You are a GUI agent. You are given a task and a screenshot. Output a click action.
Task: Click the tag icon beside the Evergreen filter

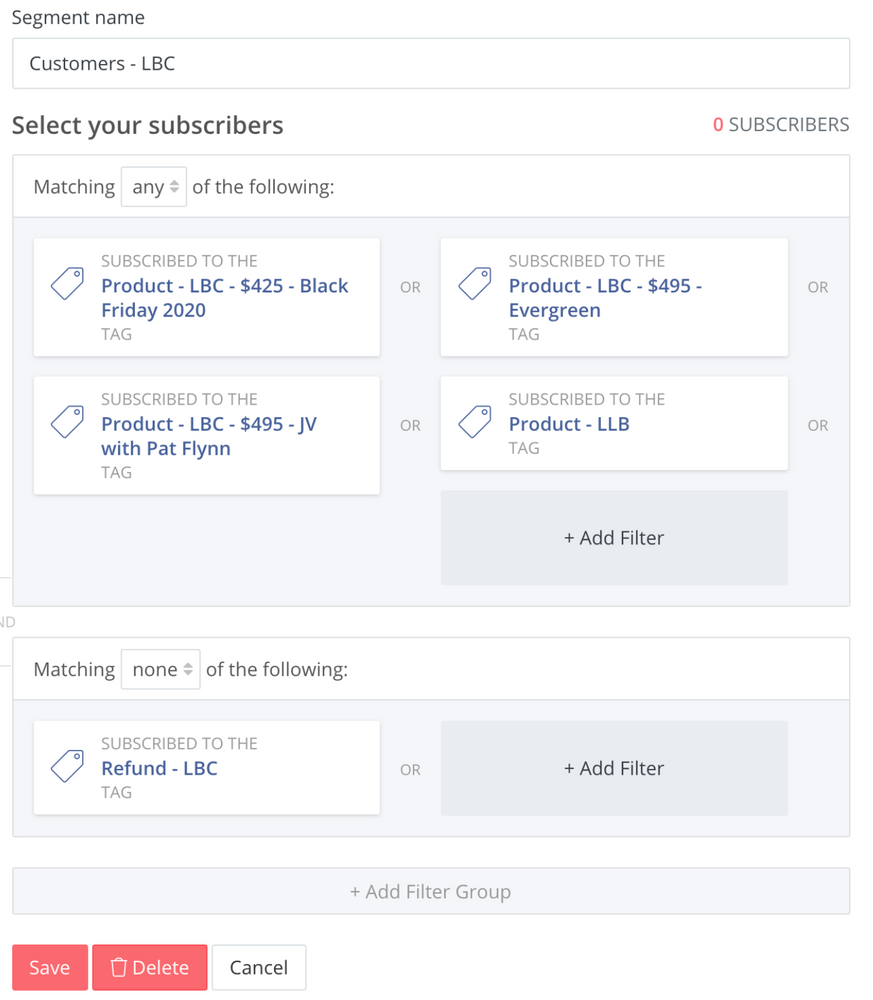click(474, 284)
